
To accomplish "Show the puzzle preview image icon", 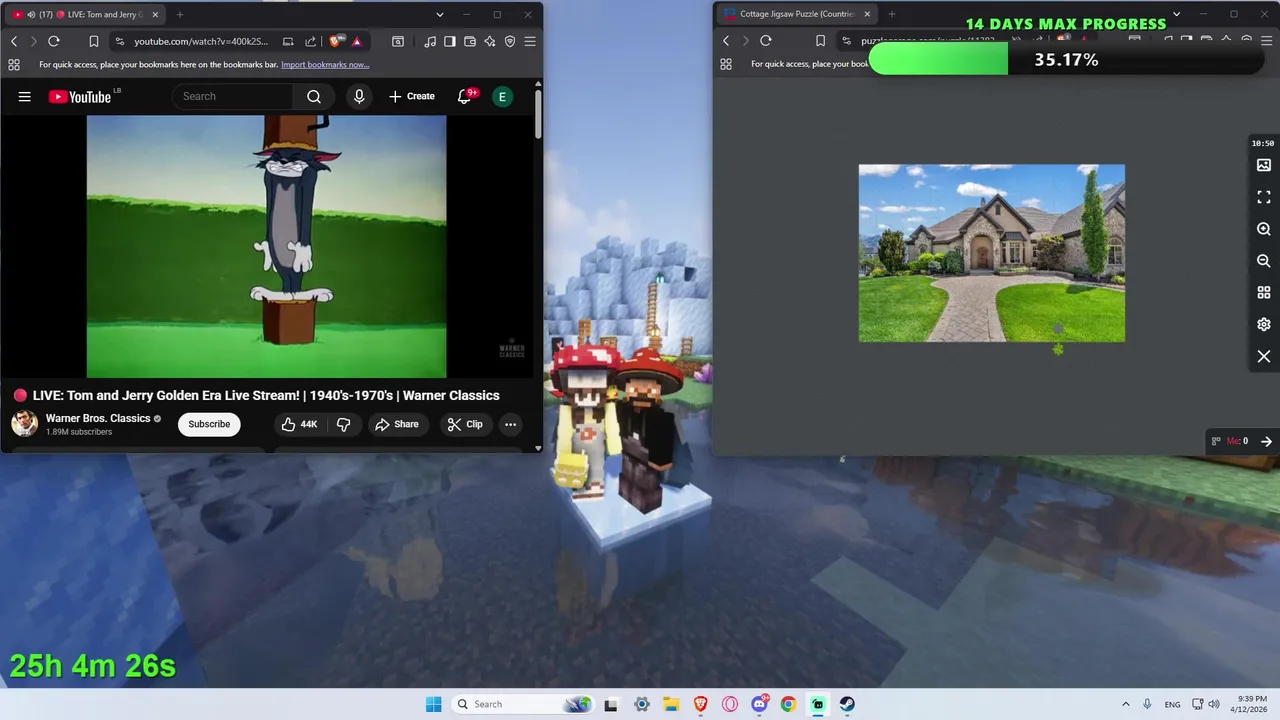I will [1264, 165].
